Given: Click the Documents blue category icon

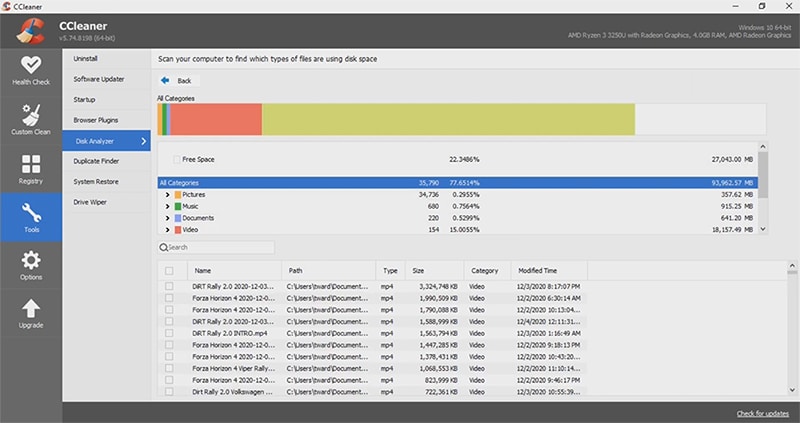Looking at the screenshot, I should (178, 218).
